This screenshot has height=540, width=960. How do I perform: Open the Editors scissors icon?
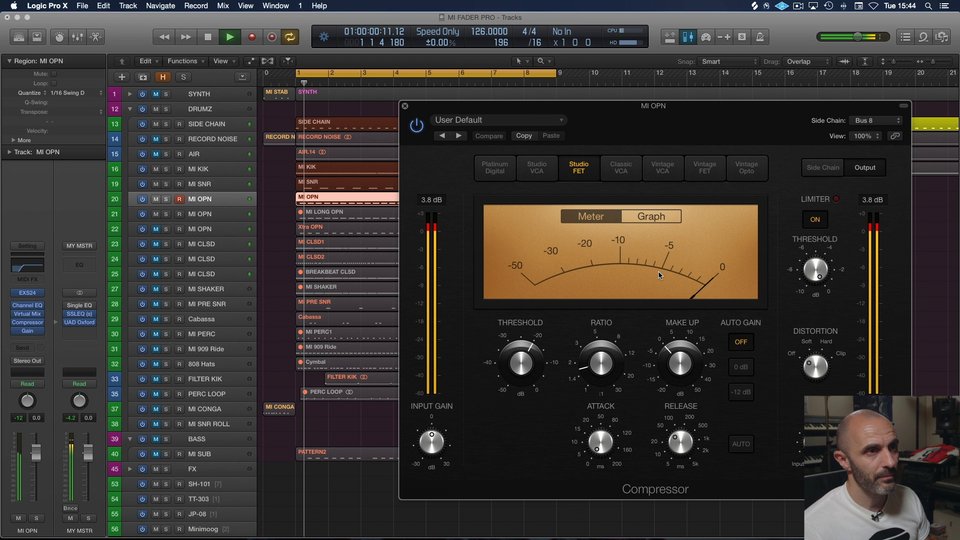click(96, 37)
